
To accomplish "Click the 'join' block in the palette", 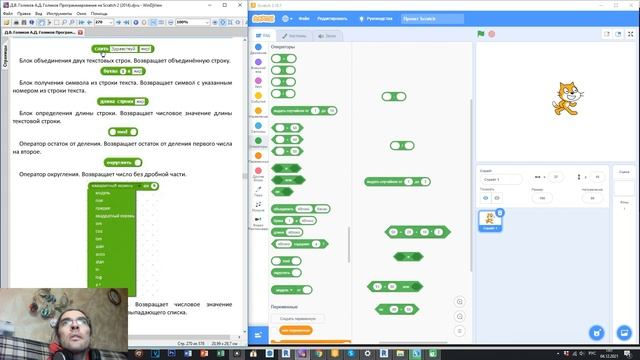I will (x=301, y=209).
